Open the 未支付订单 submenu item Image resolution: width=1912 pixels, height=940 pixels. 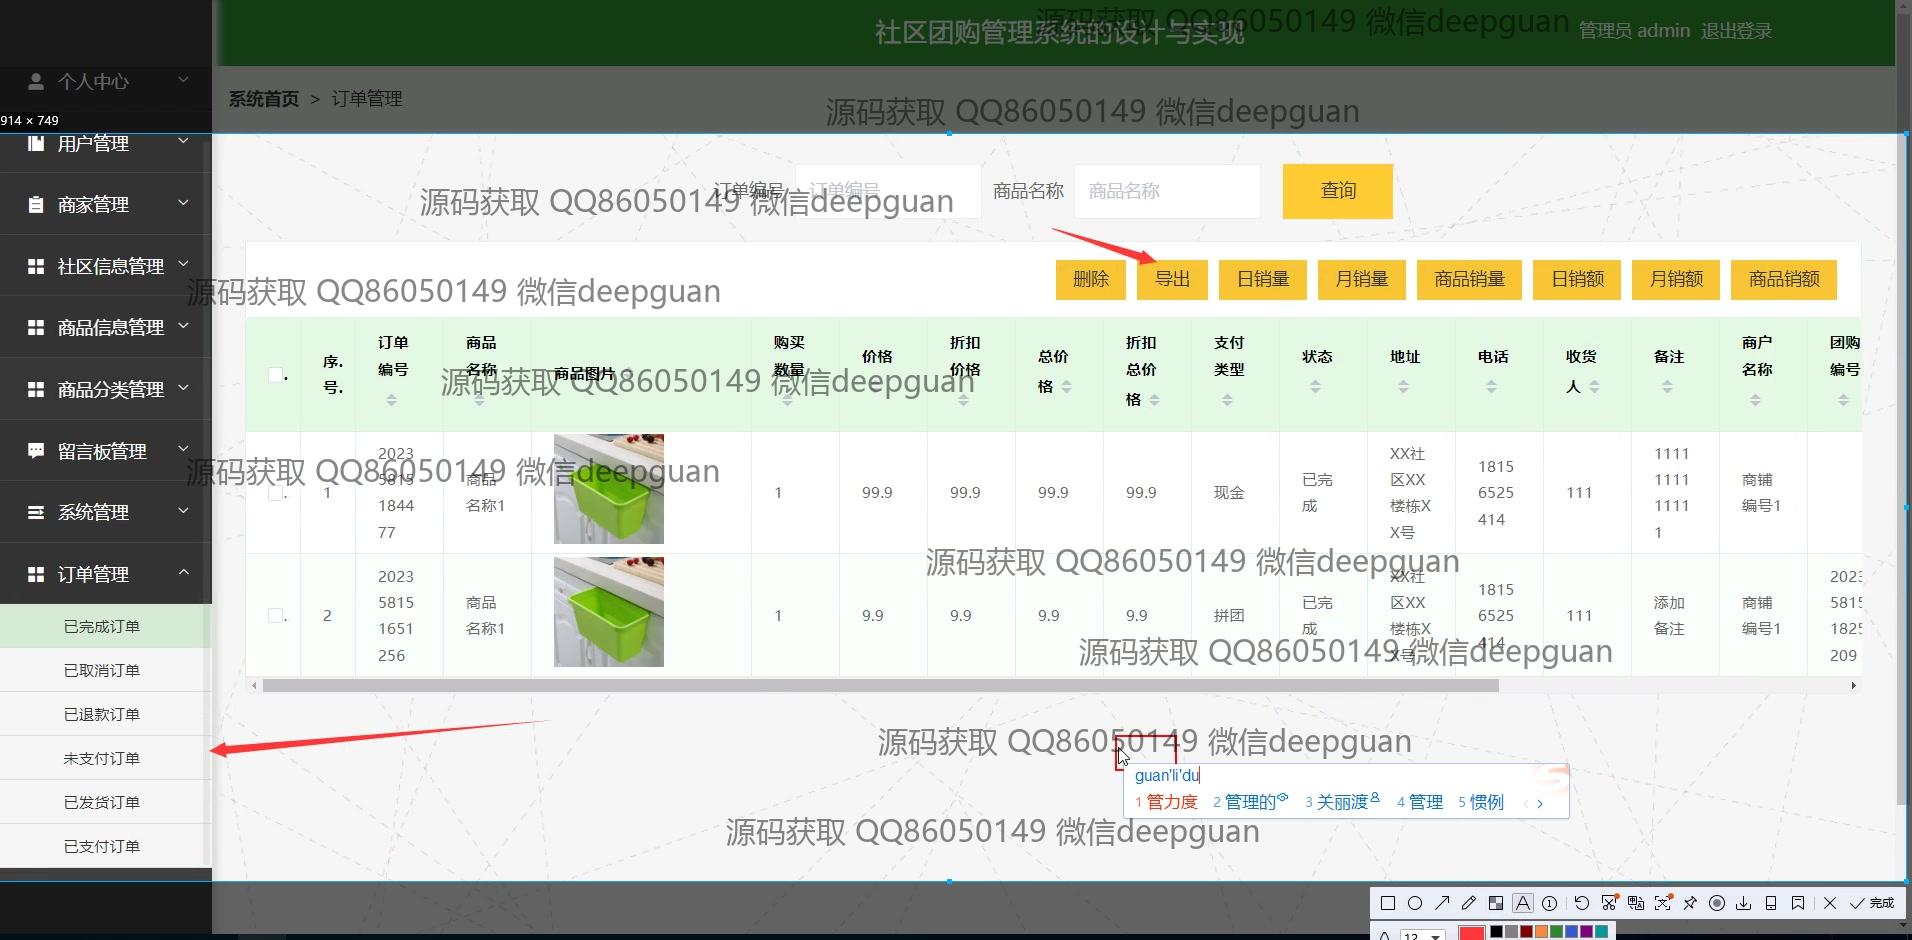[102, 758]
